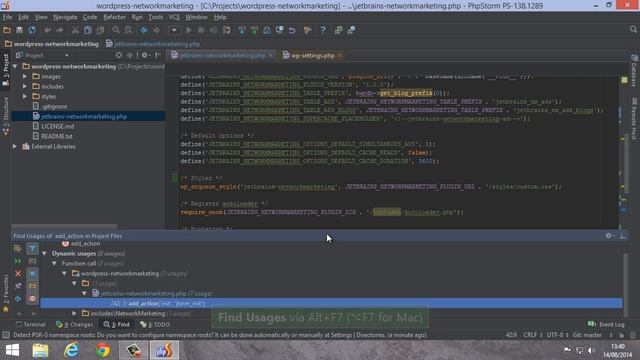Select LICENSE.md in Project tree
Screen dimensions: 640x360
click(58, 127)
